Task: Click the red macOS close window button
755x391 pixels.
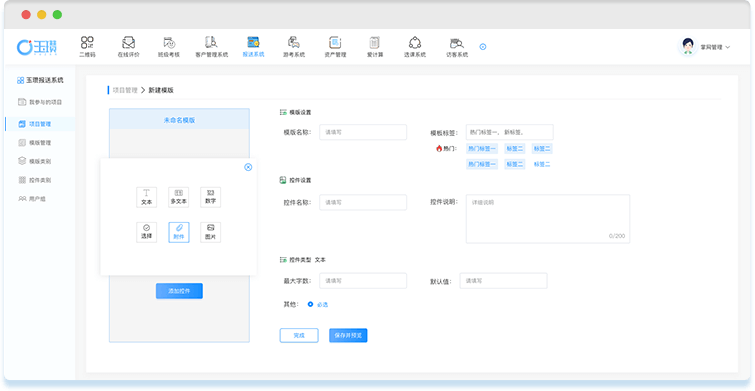Action: coord(26,14)
